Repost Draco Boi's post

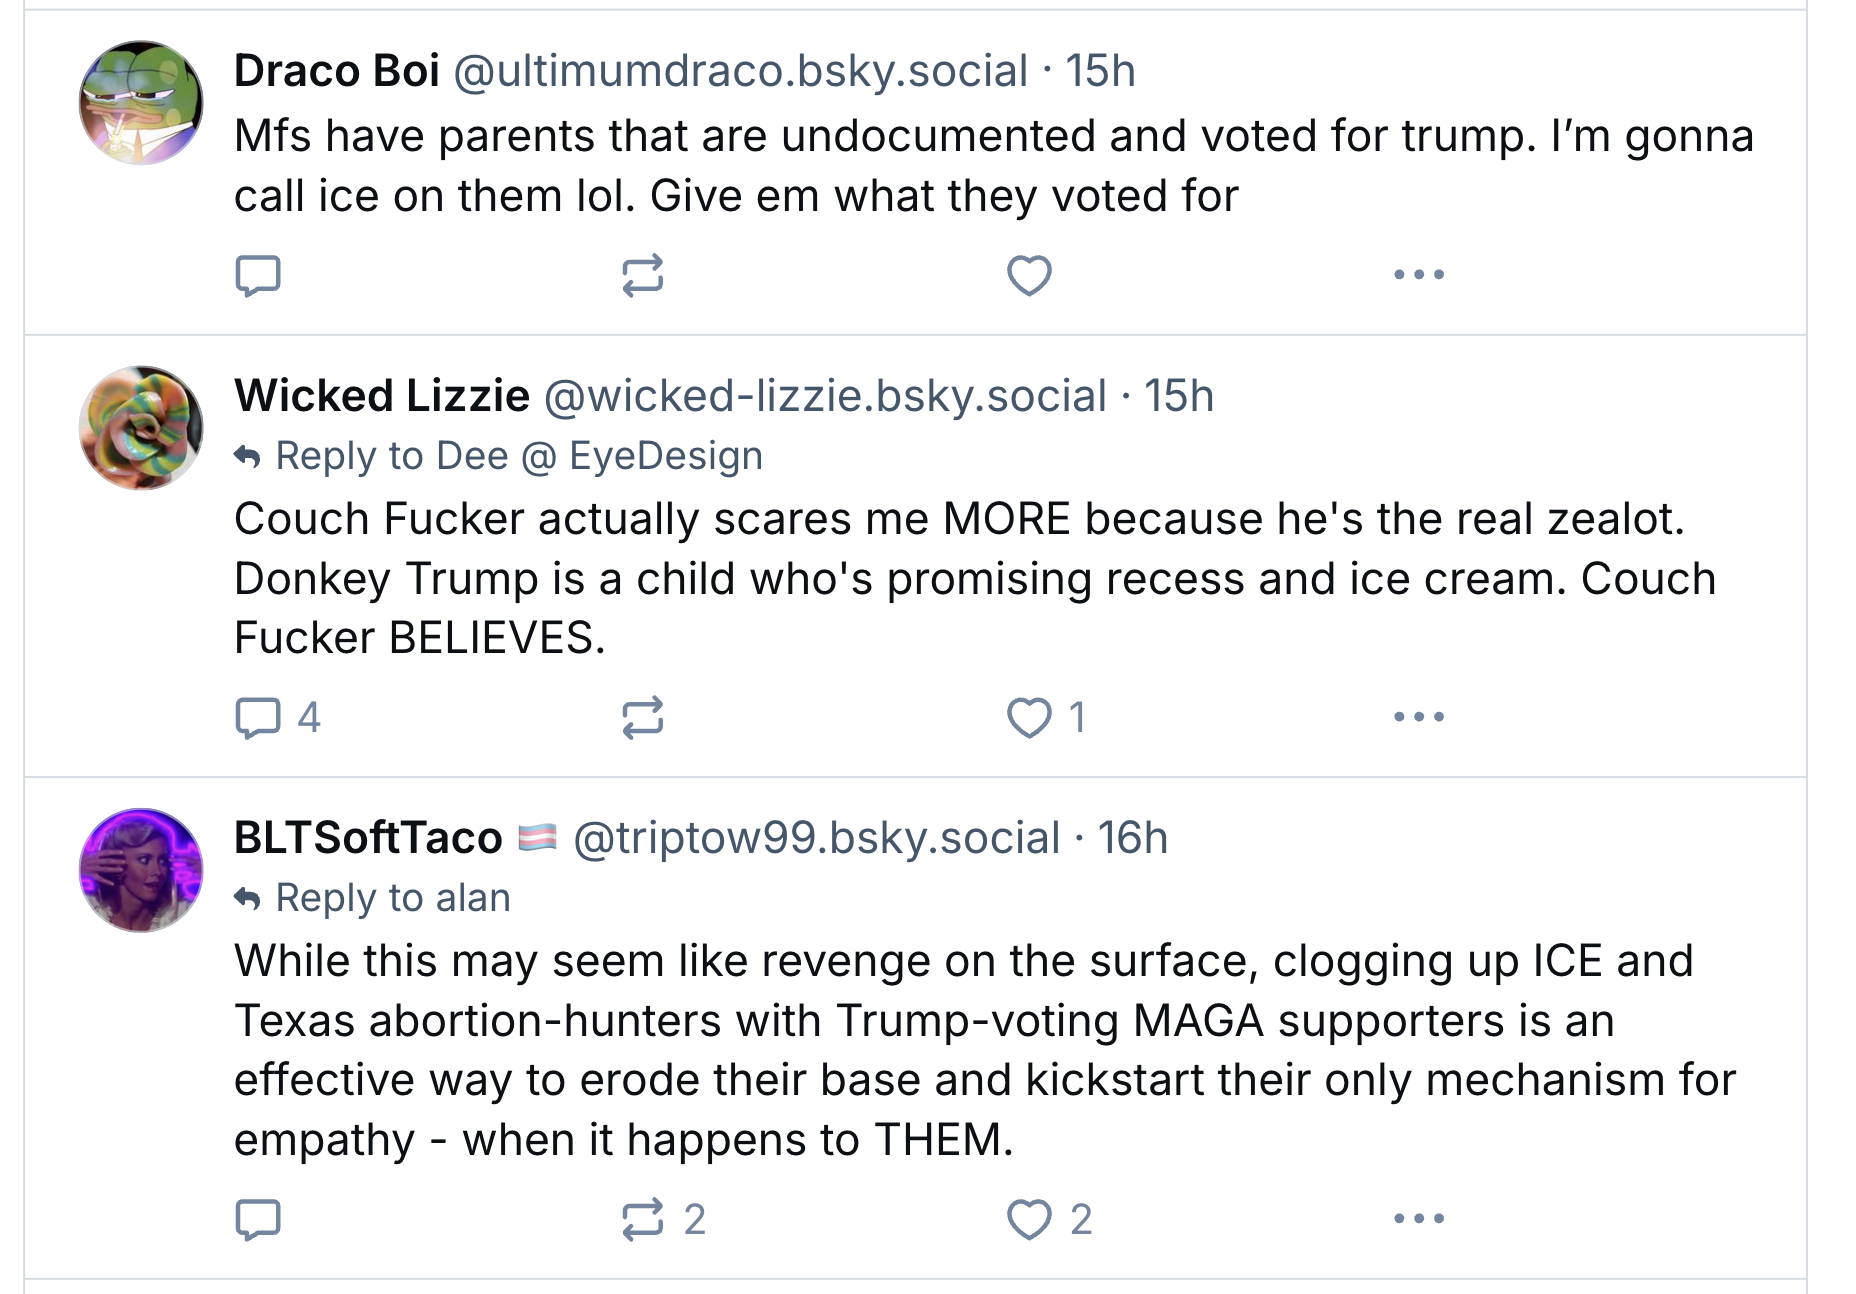[x=642, y=275]
